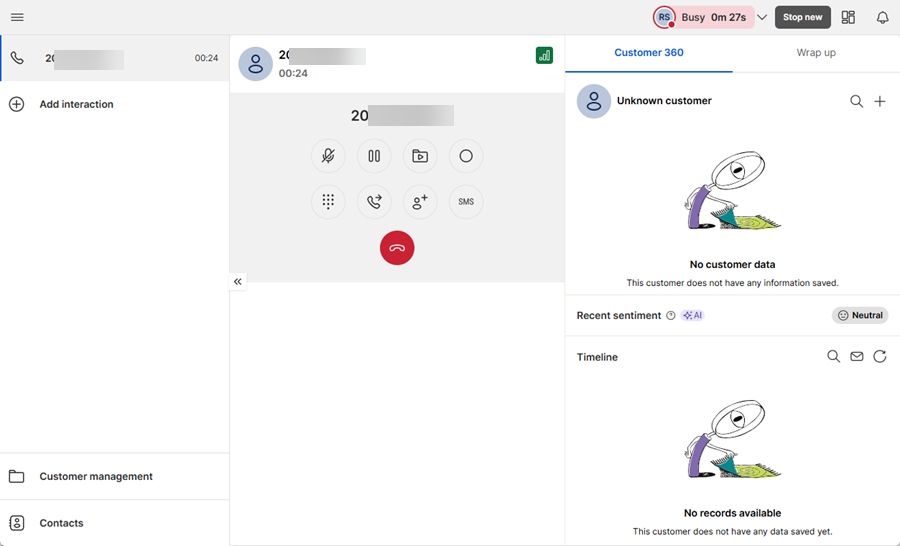Switch to the Wrap up tab

(816, 52)
